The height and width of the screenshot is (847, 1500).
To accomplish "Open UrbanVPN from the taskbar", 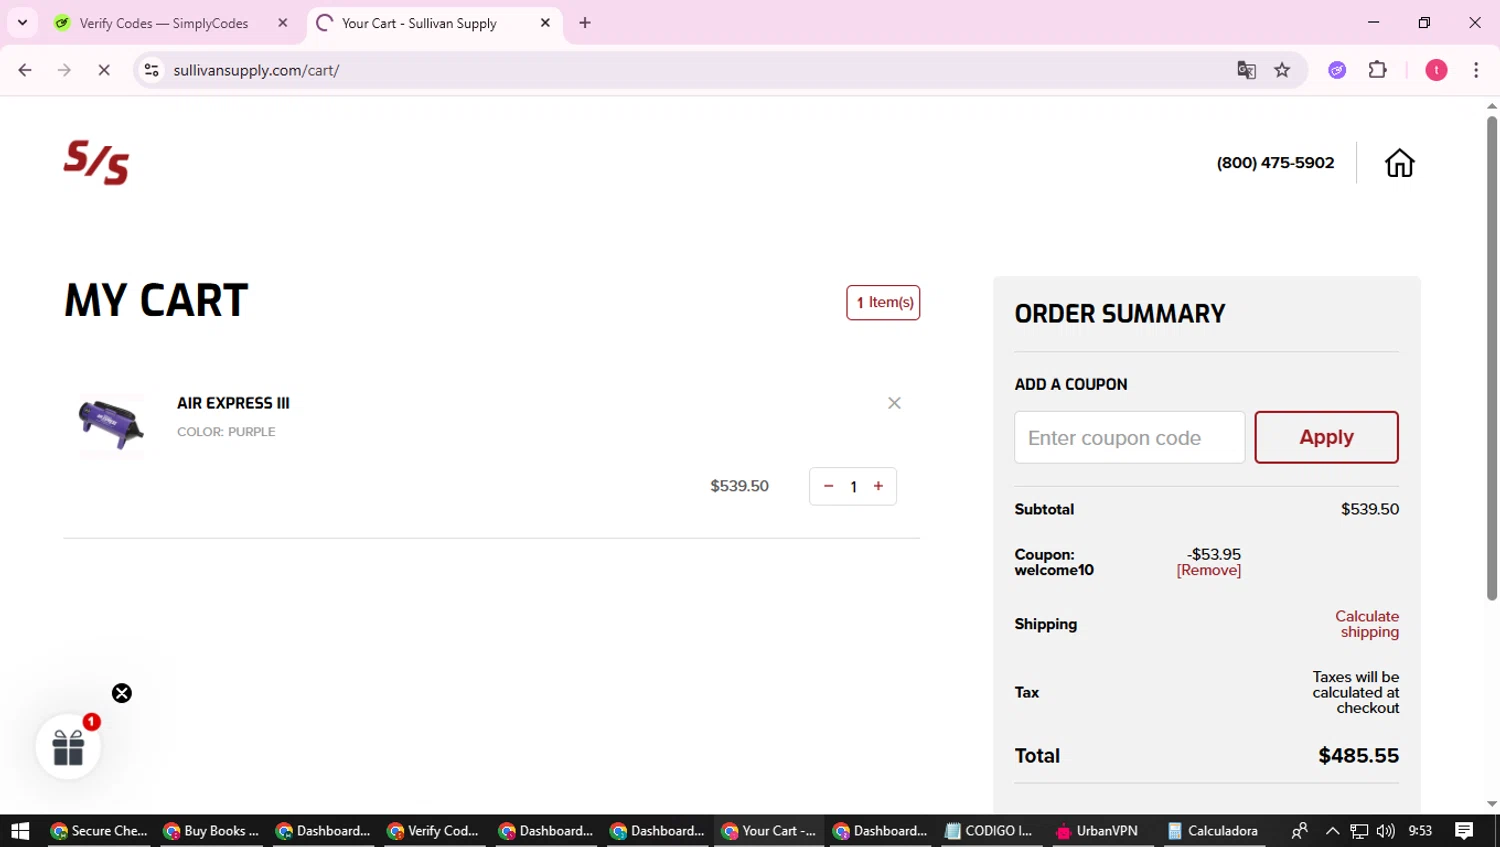I will point(1097,831).
